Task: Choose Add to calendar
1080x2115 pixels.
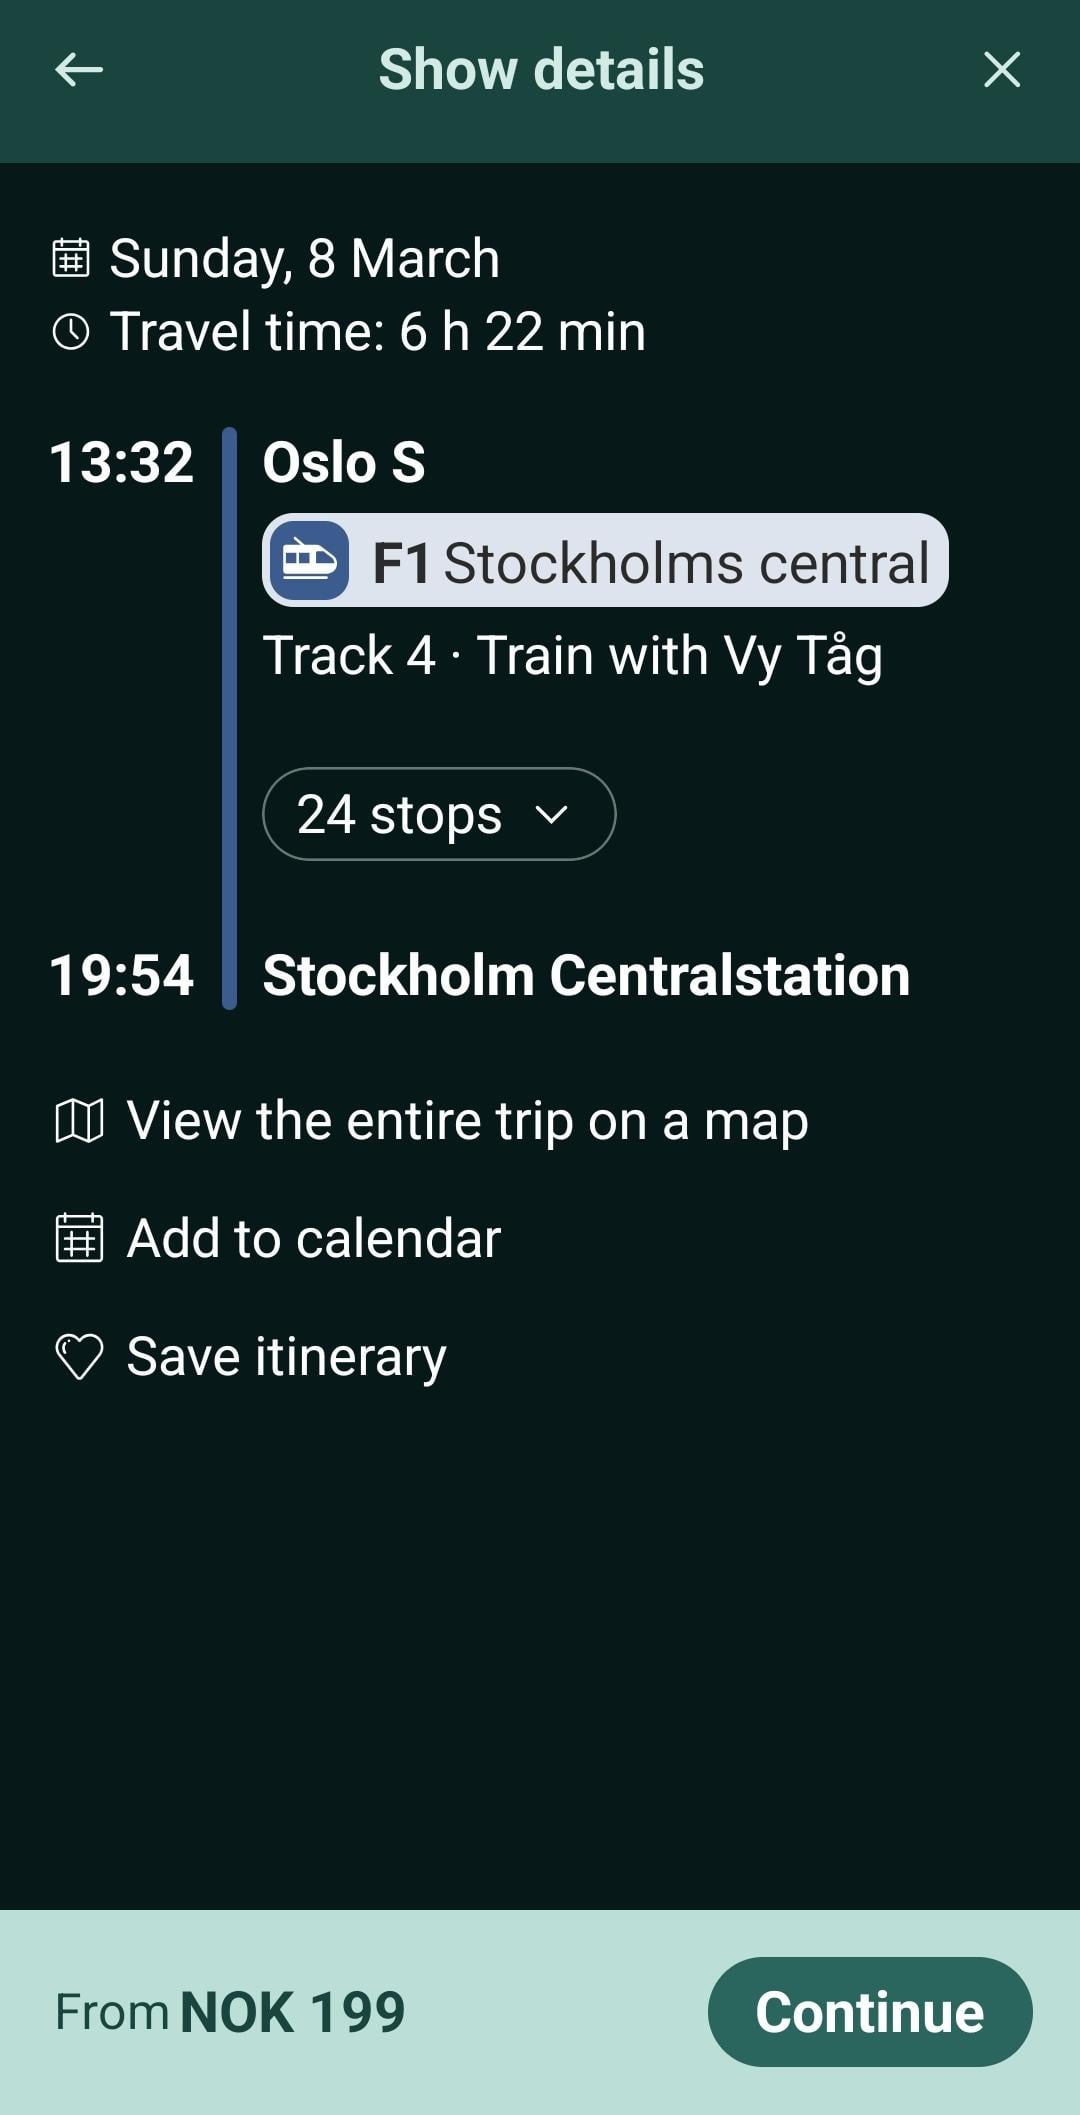Action: click(x=313, y=1238)
